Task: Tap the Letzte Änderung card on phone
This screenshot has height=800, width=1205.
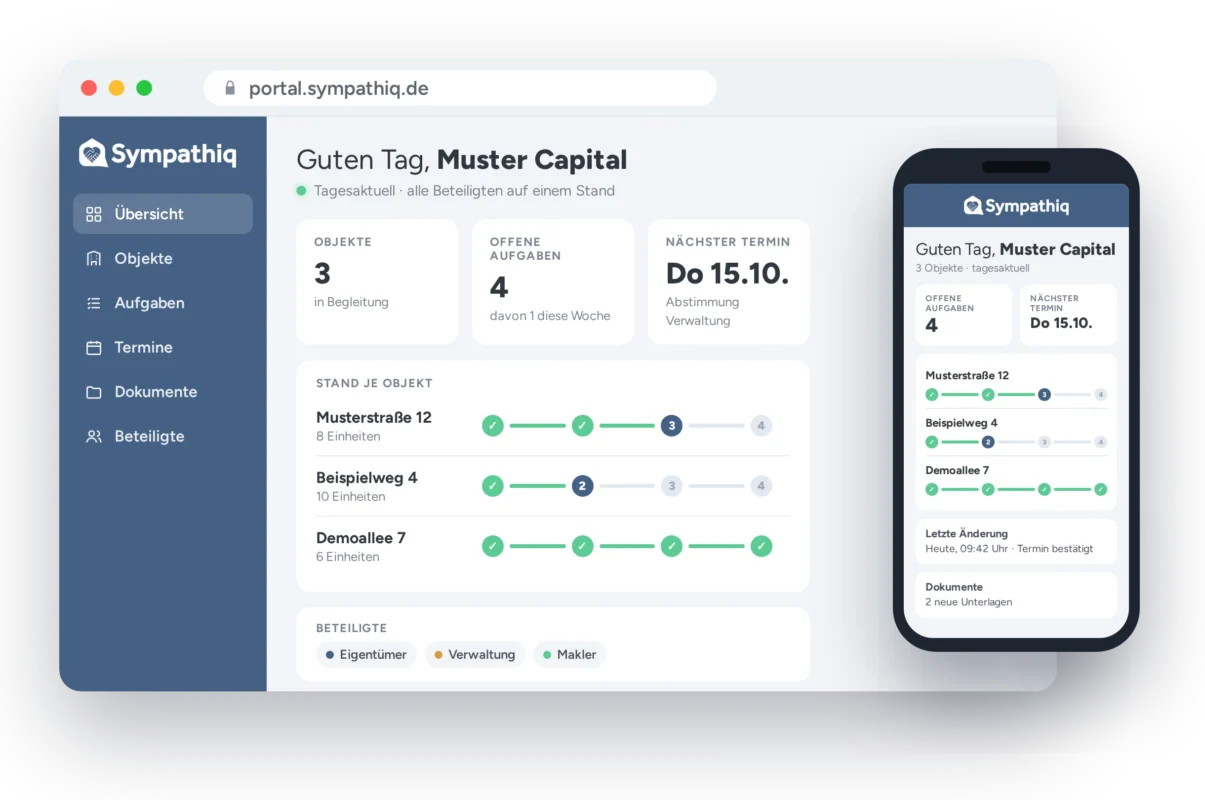Action: click(1016, 541)
